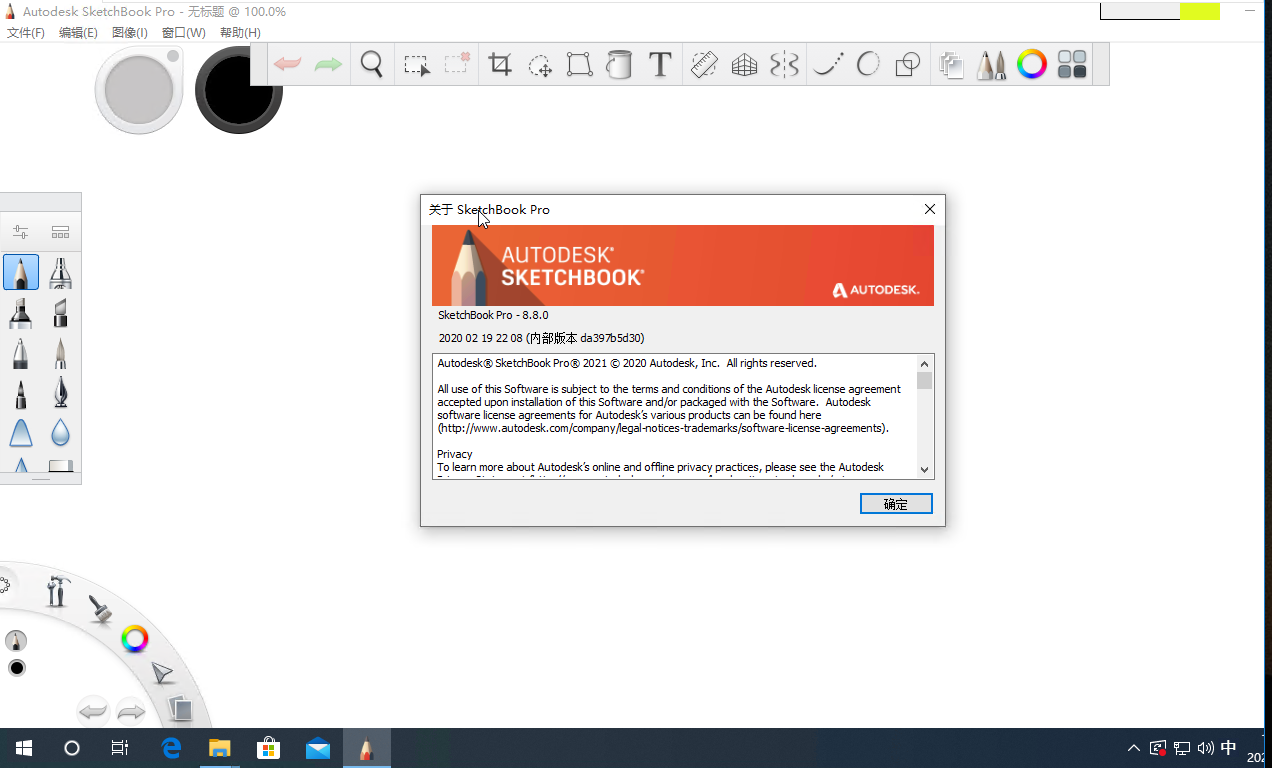Open the Copic Color Library grid
Viewport: 1272px width, 768px height.
(1072, 65)
